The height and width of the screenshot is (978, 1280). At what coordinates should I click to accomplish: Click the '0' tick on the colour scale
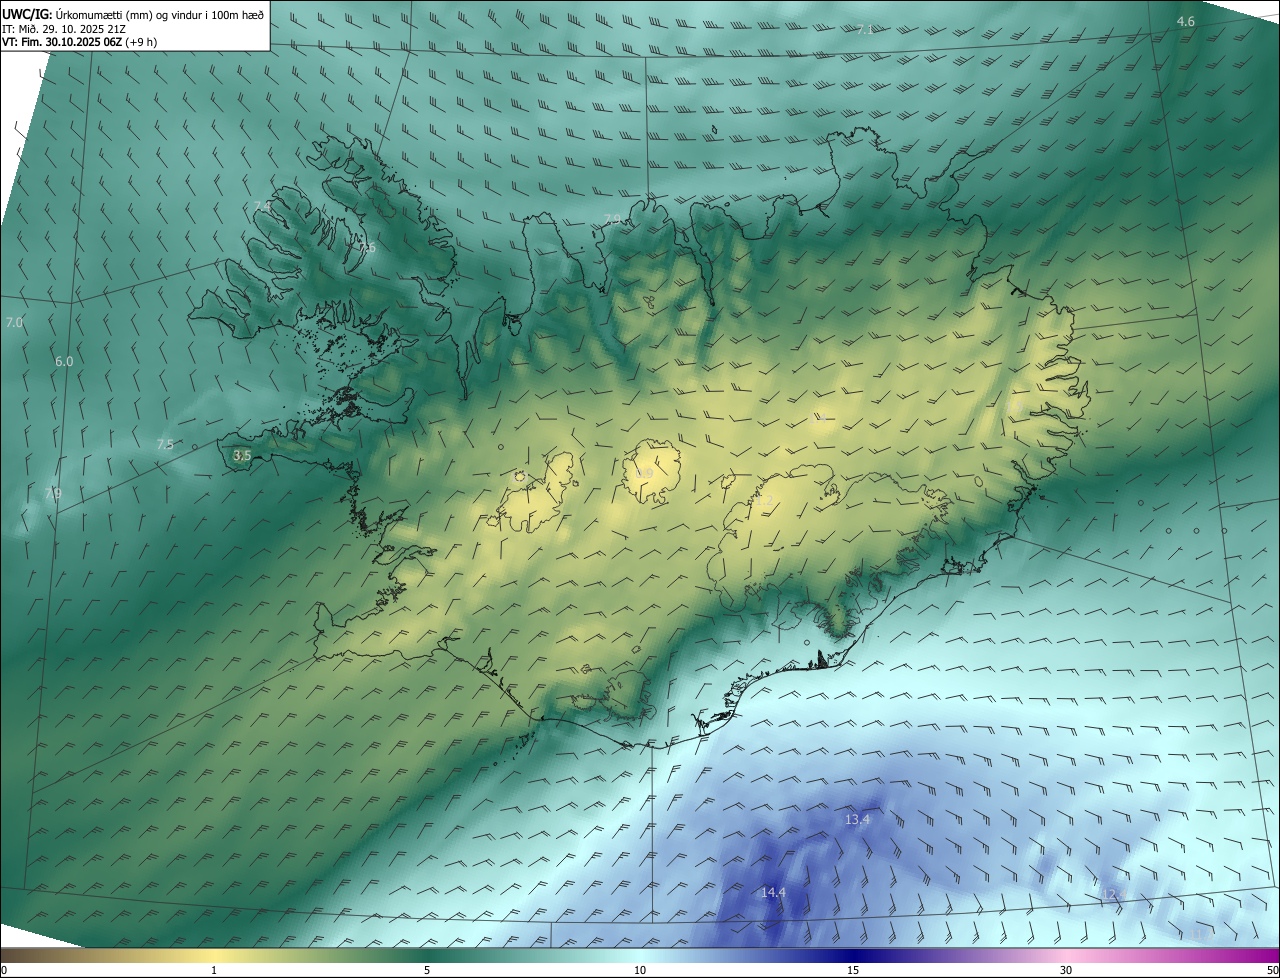coord(4,970)
